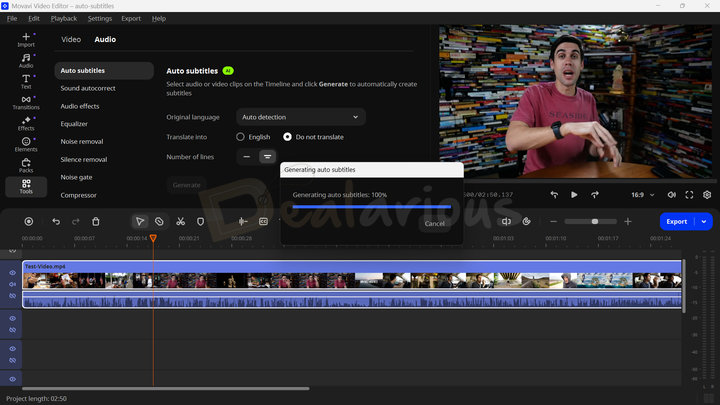Viewport: 720px width, 405px height.
Task: Open the Playback menu
Action: (64, 18)
